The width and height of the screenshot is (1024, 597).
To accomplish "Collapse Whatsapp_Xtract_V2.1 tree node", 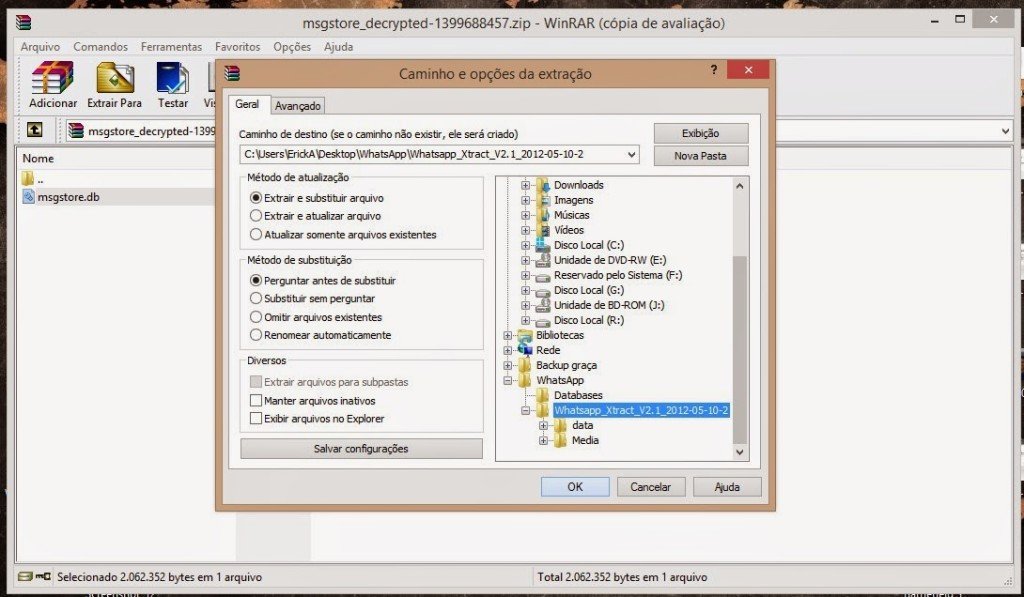I will (x=525, y=410).
